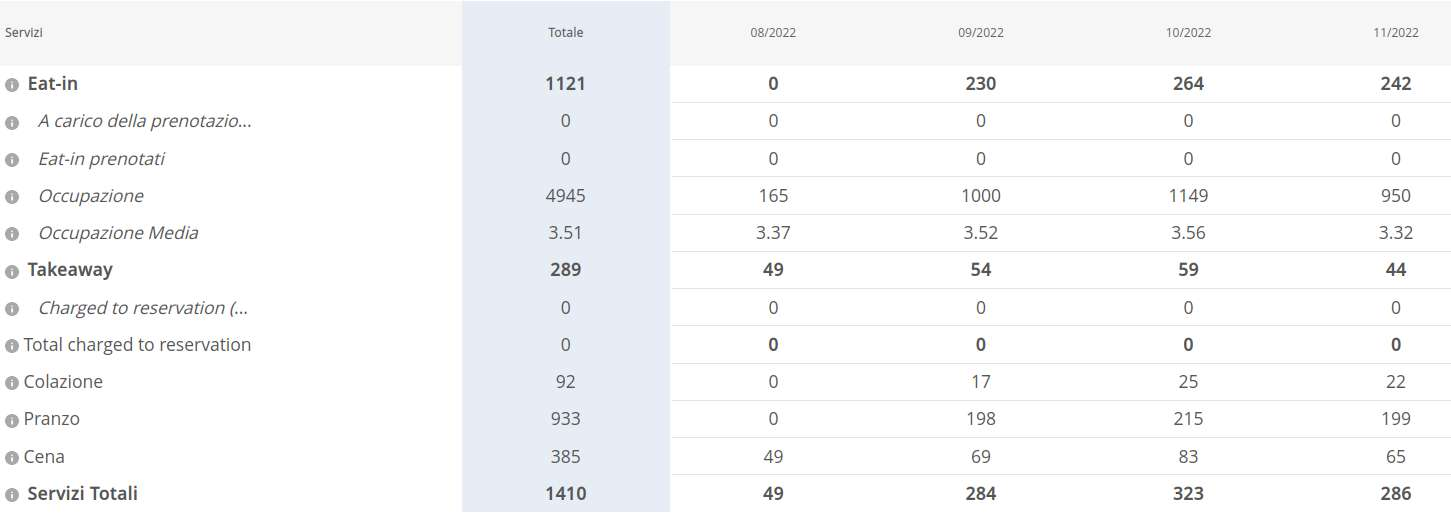Select the Totale column header

point(565,32)
